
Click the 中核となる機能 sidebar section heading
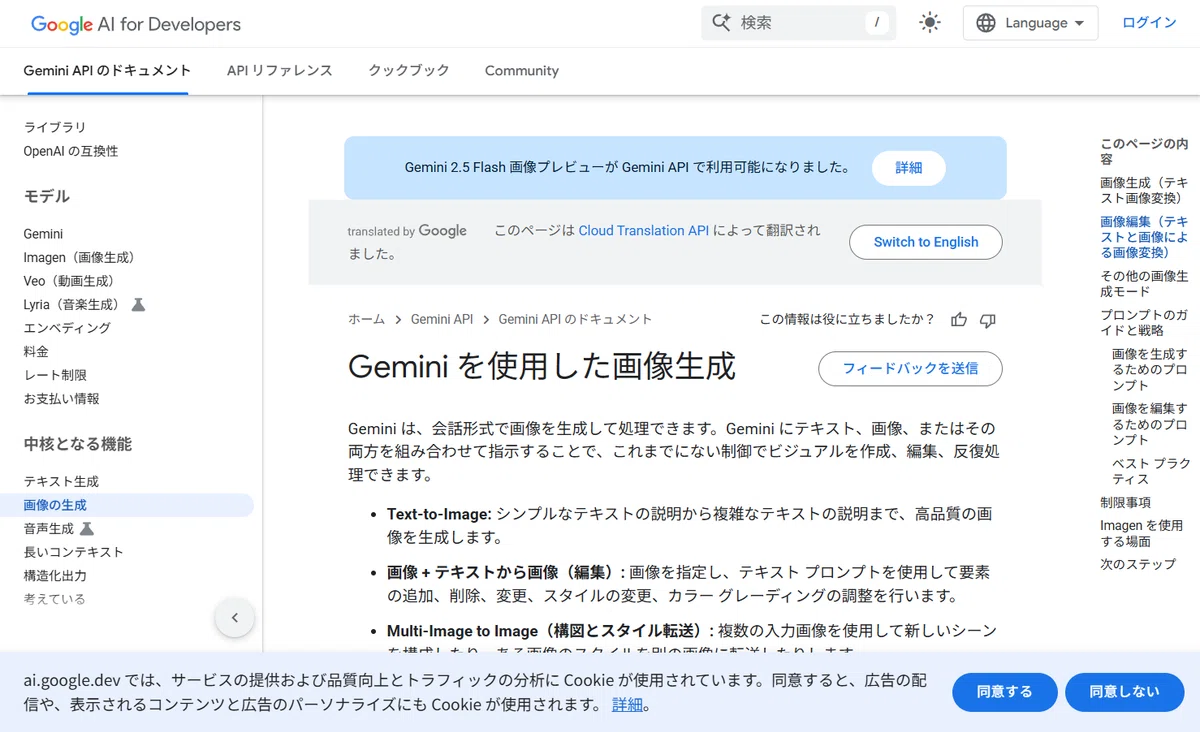click(78, 444)
